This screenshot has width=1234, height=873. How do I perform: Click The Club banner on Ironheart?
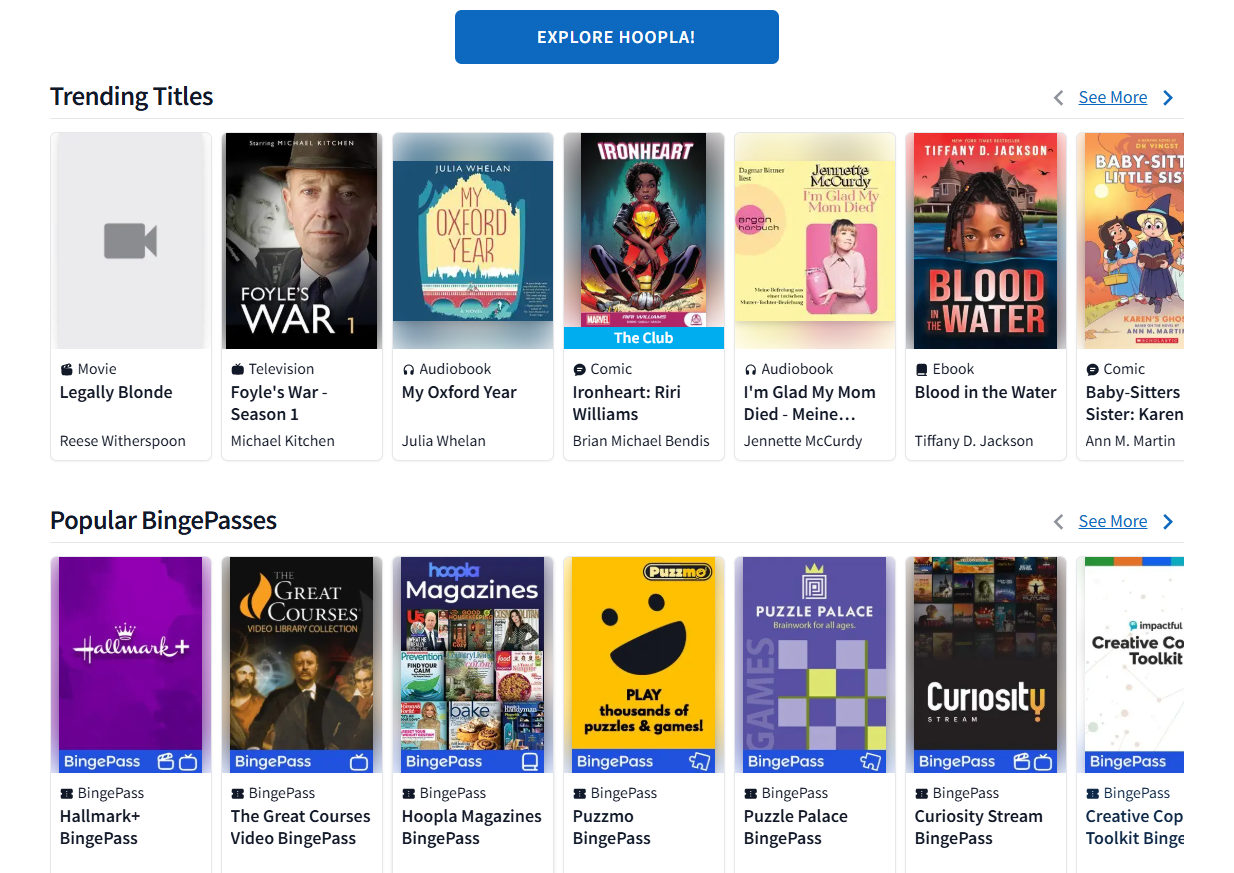pos(644,338)
